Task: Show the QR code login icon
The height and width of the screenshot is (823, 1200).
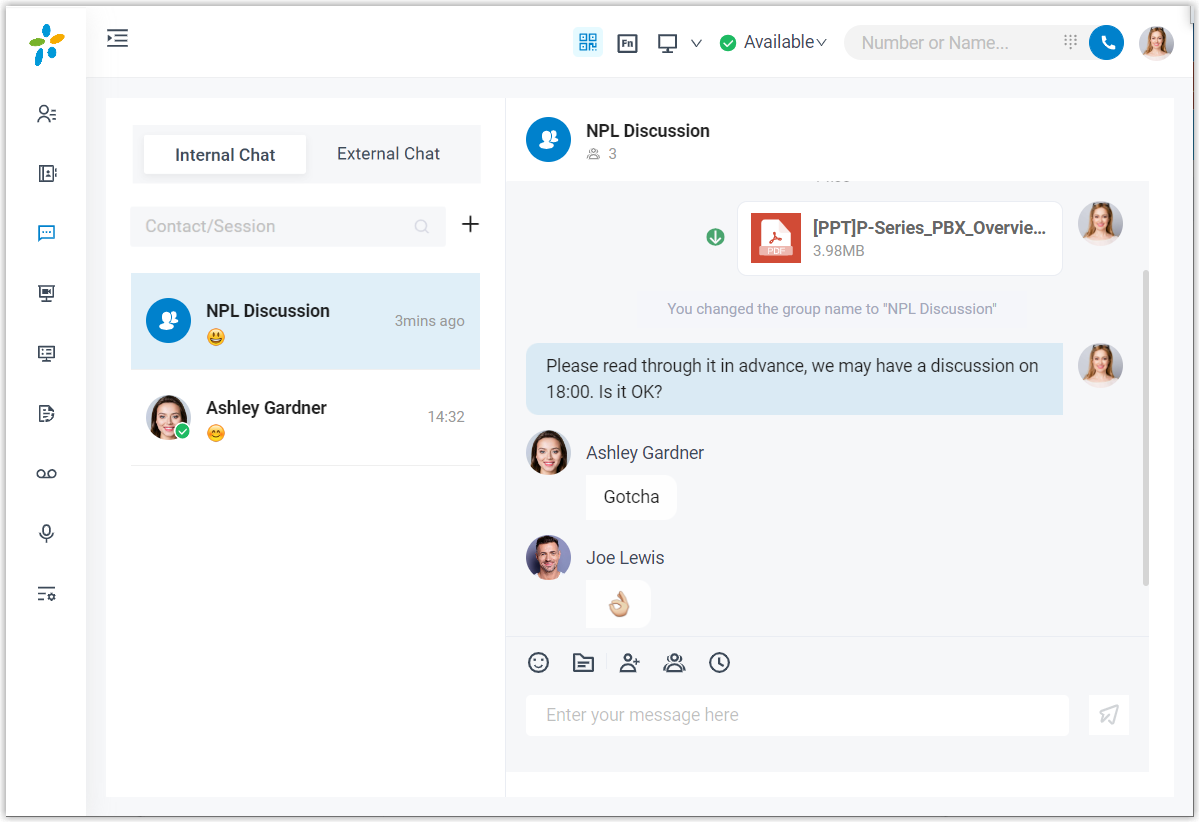Action: (x=588, y=43)
